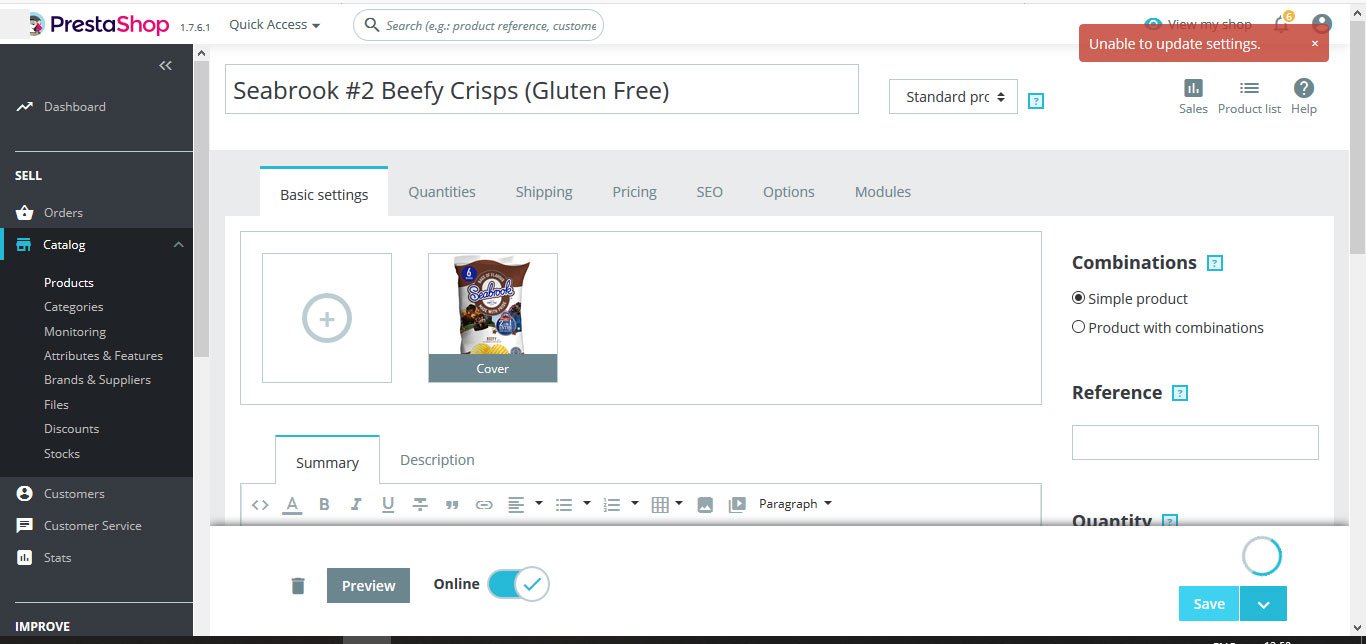Screen dimensions: 1366x644
Task: Toggle the Online switch
Action: coord(518,584)
